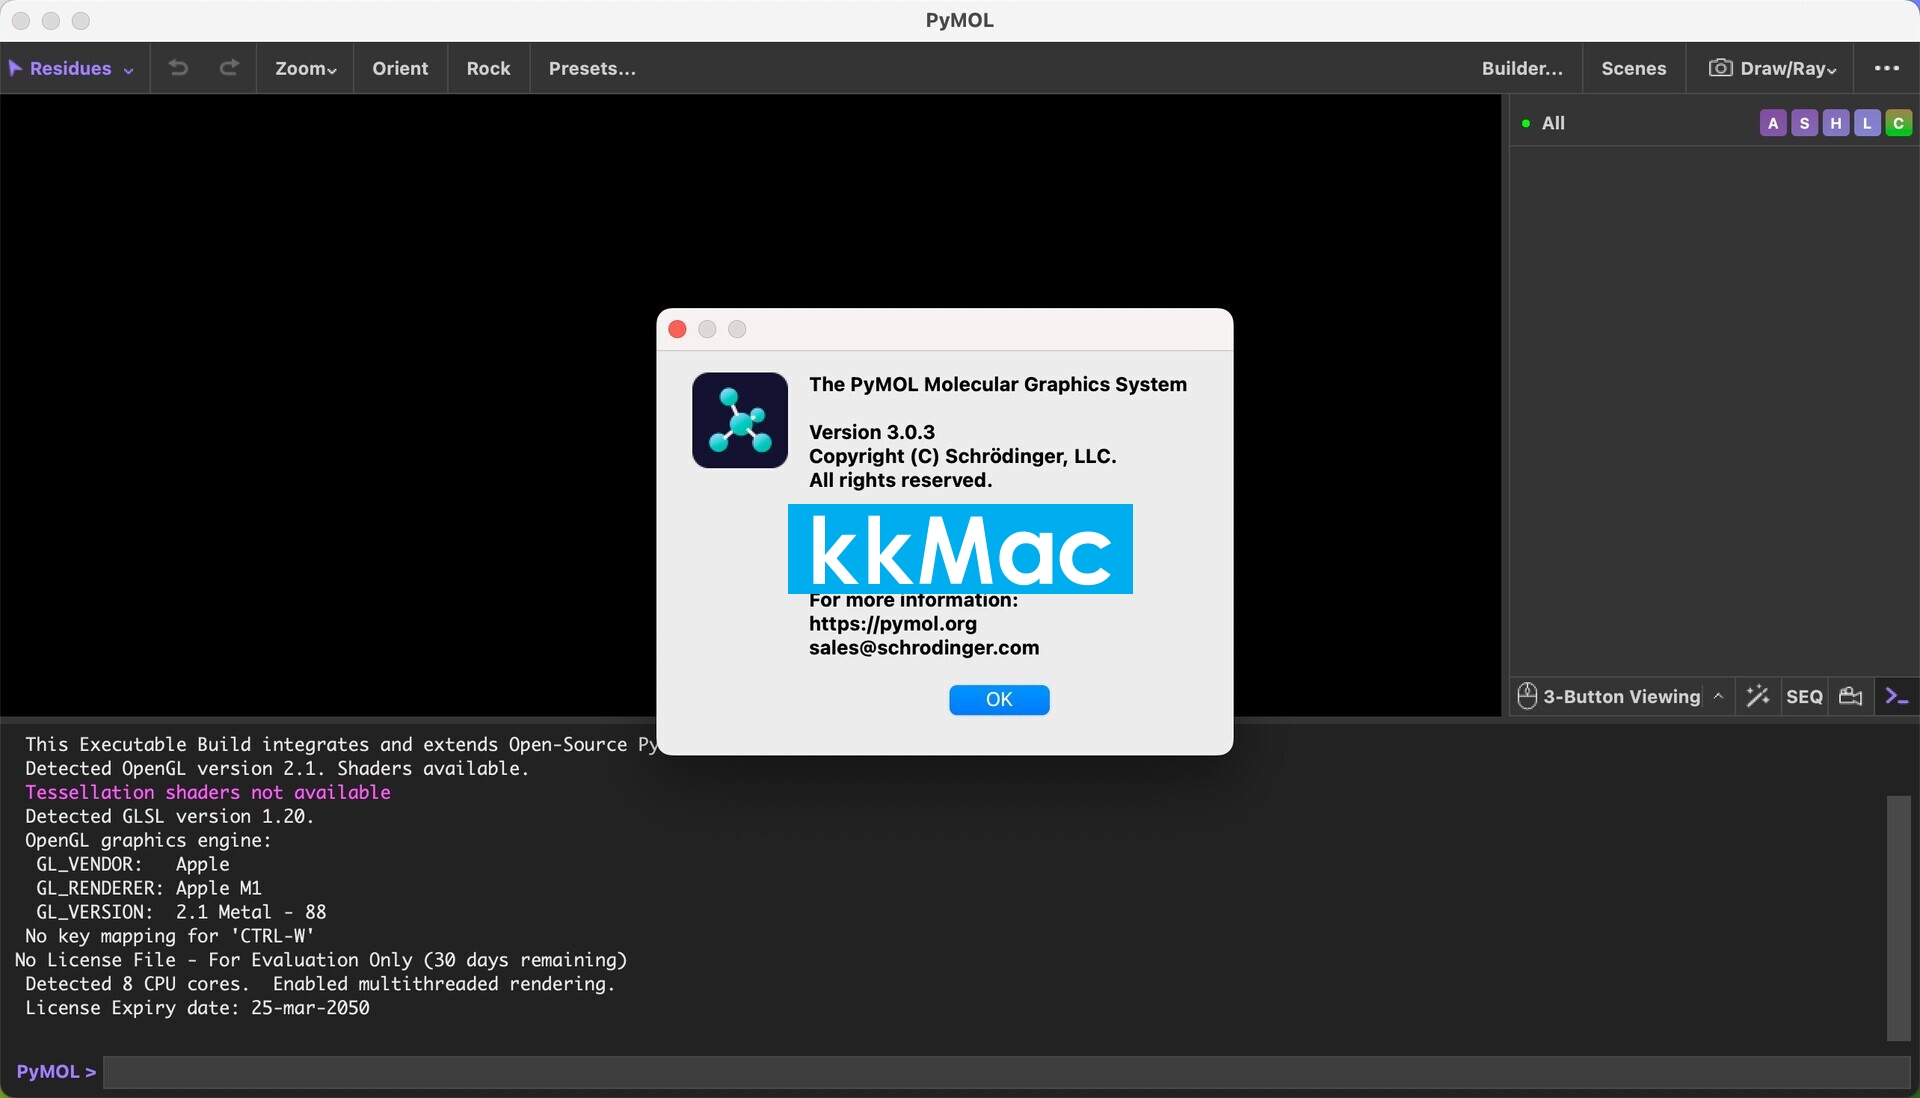Open the Residues selection mode dropdown

coord(72,68)
